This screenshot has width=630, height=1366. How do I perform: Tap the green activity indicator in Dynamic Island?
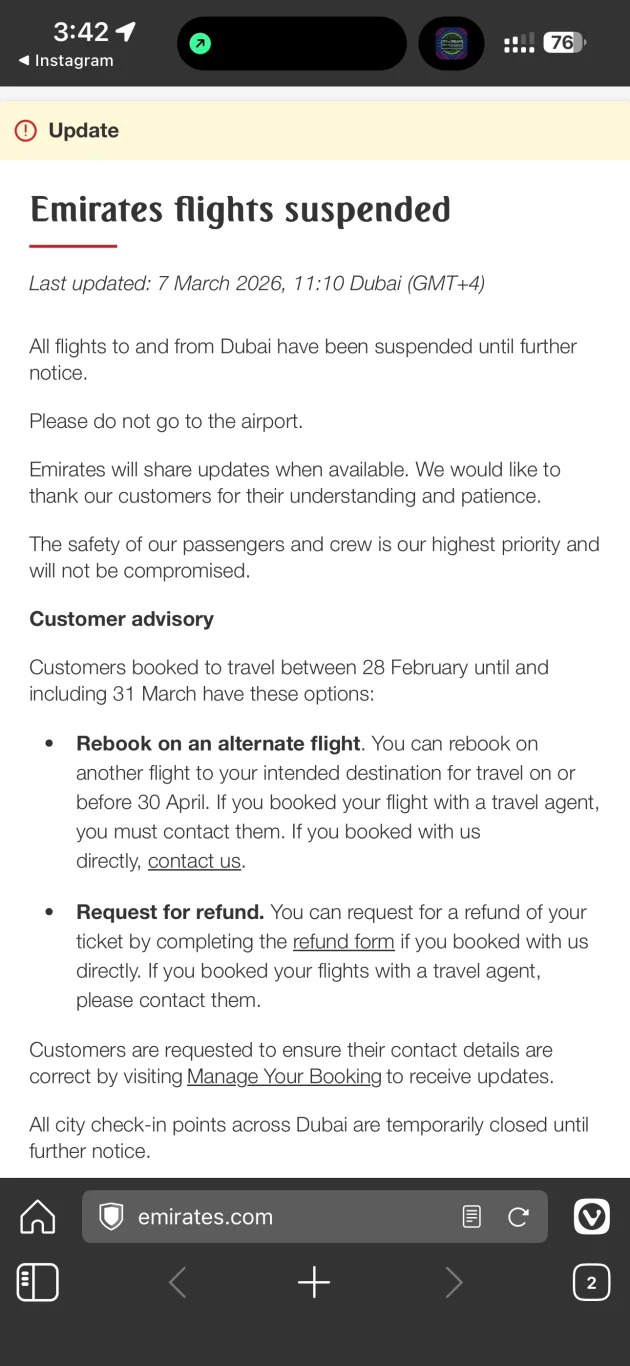tap(200, 44)
